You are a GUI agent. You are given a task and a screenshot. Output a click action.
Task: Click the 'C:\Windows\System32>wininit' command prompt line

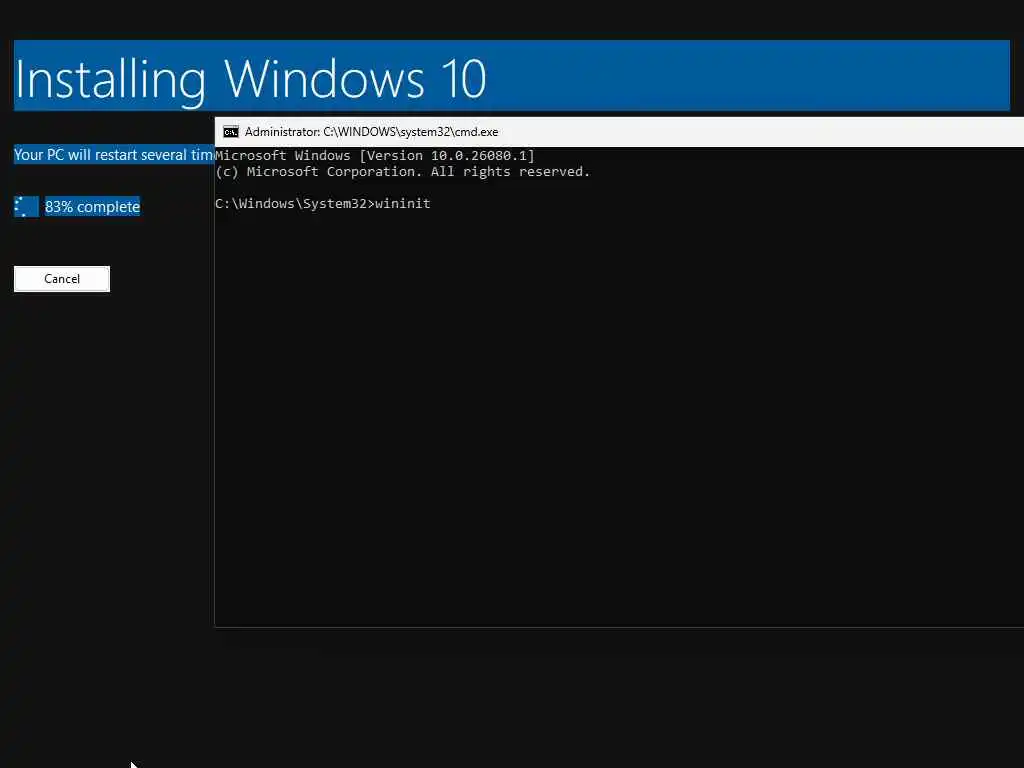(x=323, y=204)
